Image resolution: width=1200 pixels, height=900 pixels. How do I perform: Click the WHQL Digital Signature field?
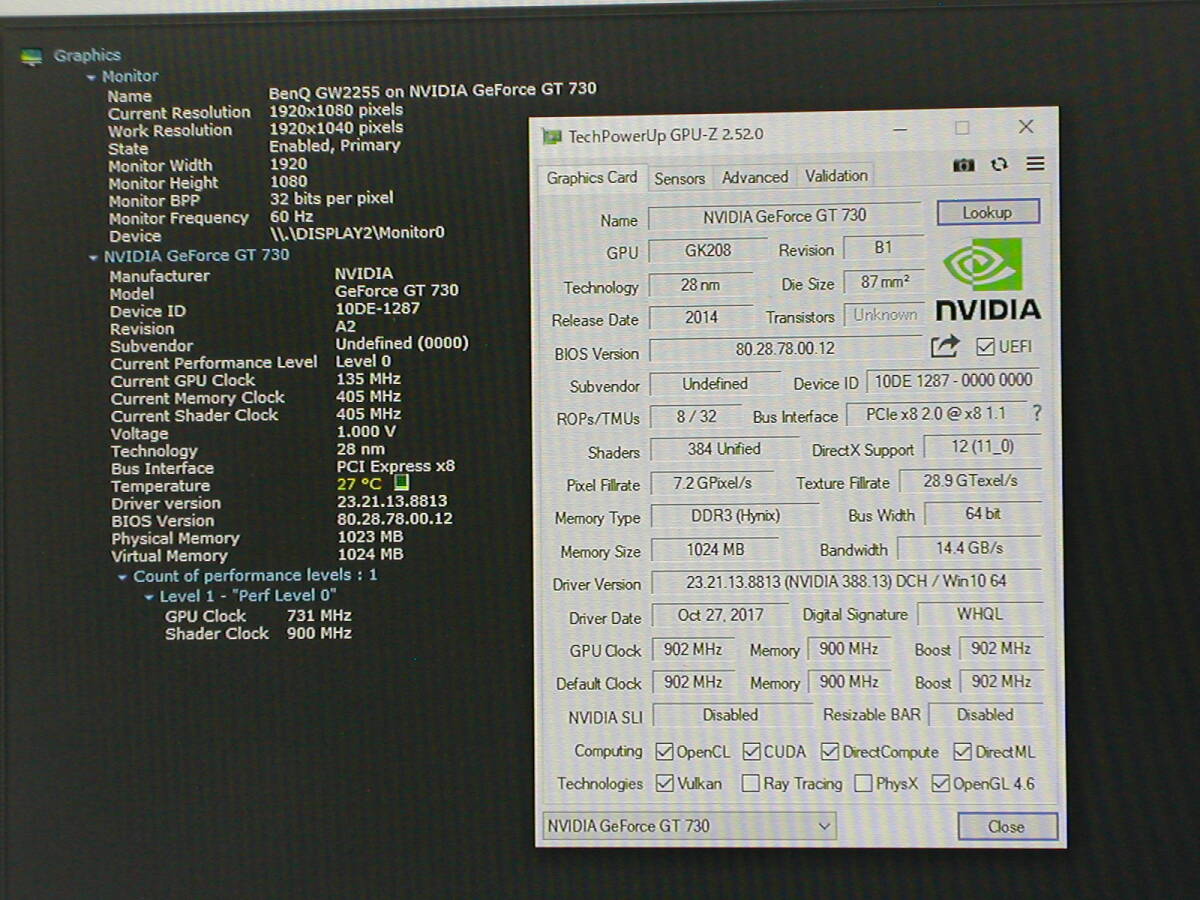tap(980, 614)
